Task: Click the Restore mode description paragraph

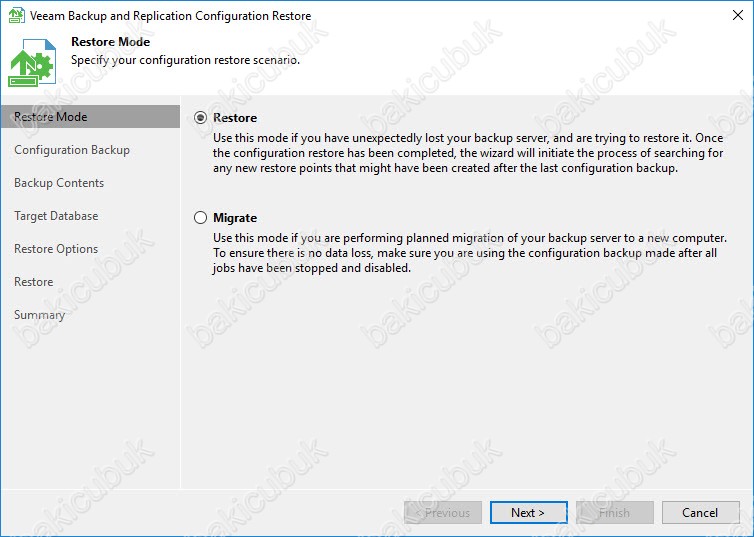Action: coord(468,153)
